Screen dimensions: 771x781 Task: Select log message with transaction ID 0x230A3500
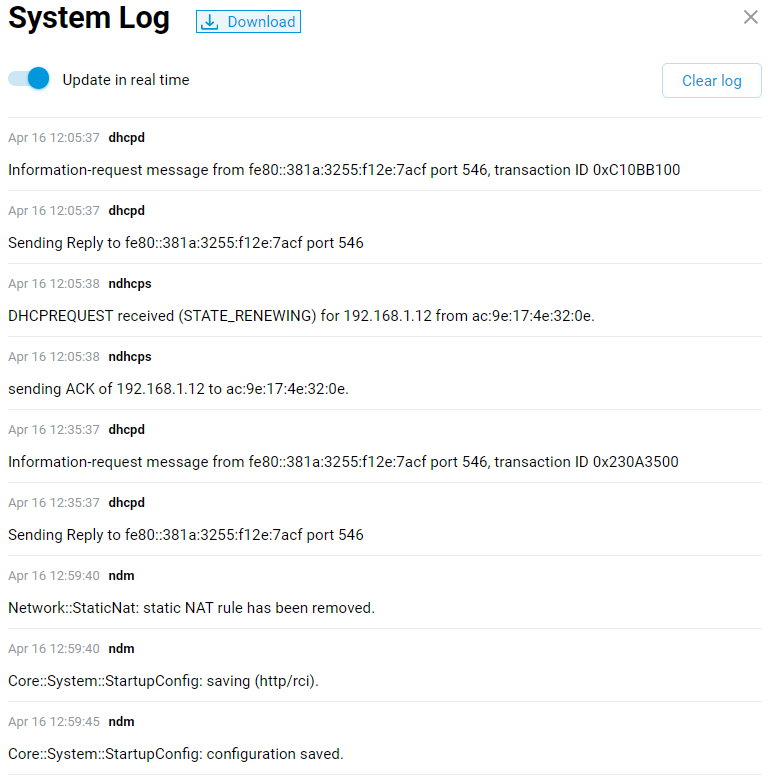tap(343, 462)
